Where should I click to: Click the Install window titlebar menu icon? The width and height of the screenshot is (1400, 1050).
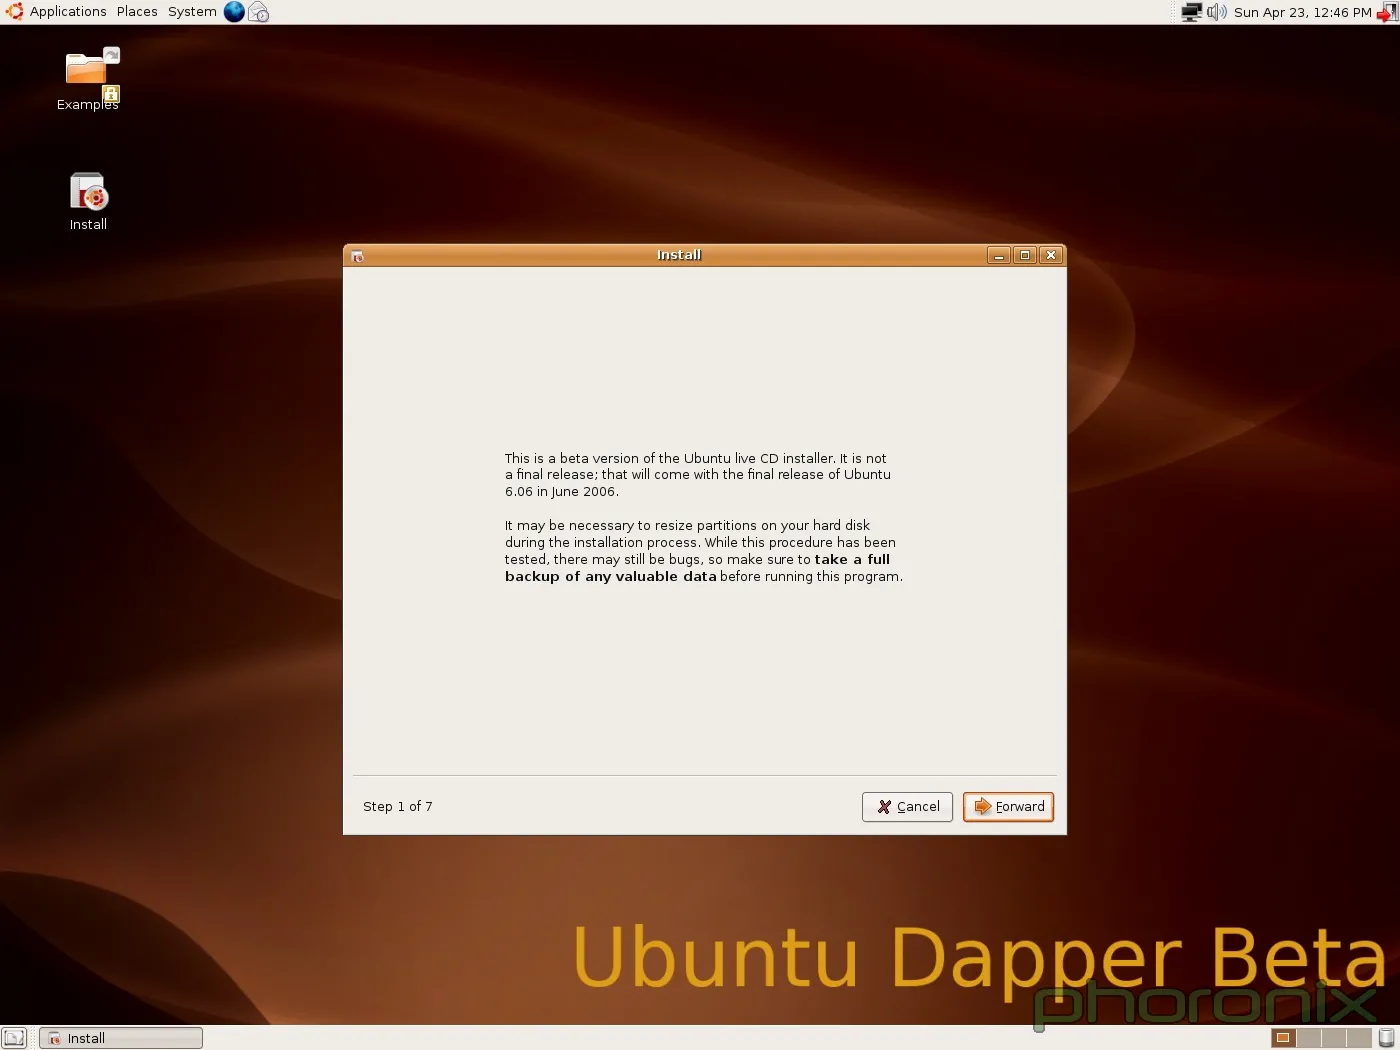pyautogui.click(x=357, y=256)
